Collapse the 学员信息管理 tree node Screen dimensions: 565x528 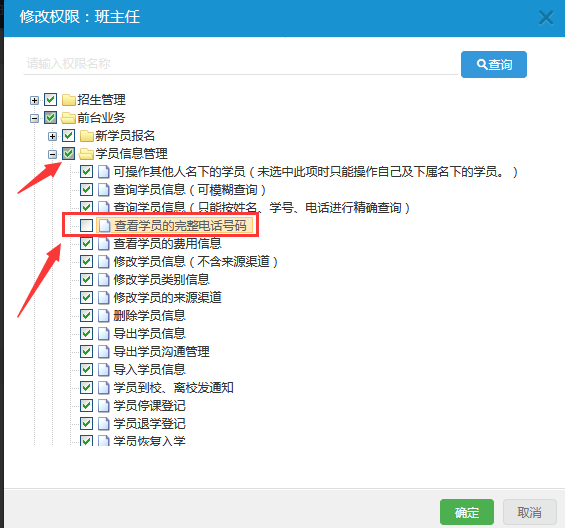click(52, 154)
